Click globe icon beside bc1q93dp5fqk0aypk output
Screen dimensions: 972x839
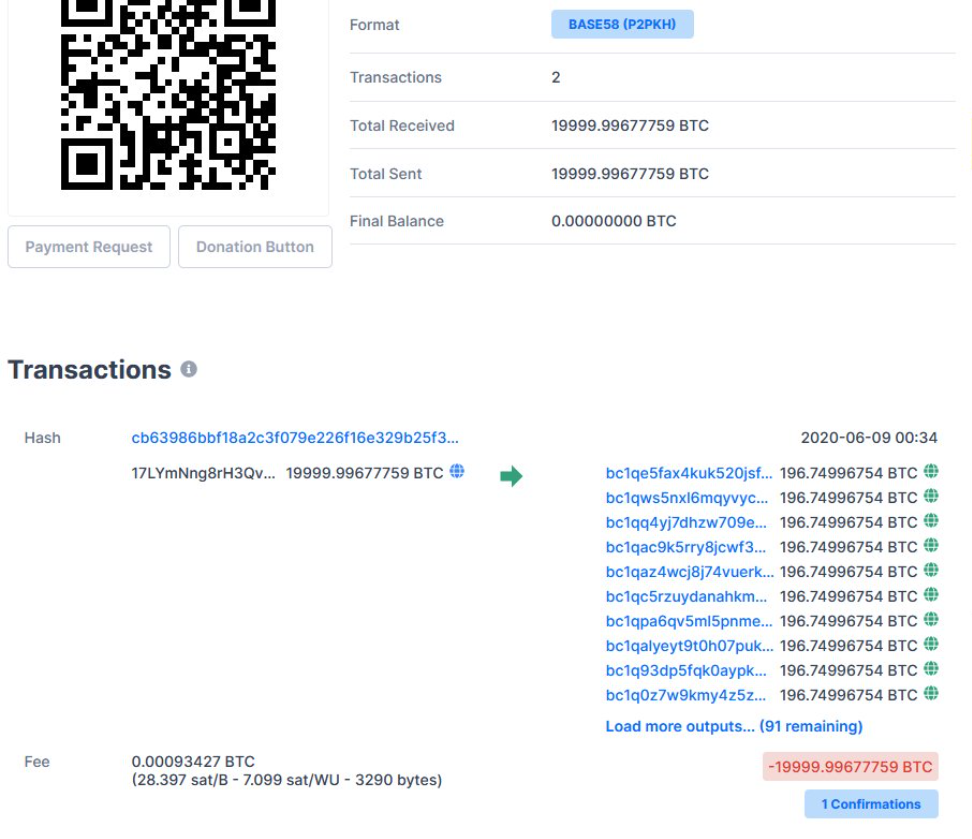pos(931,670)
